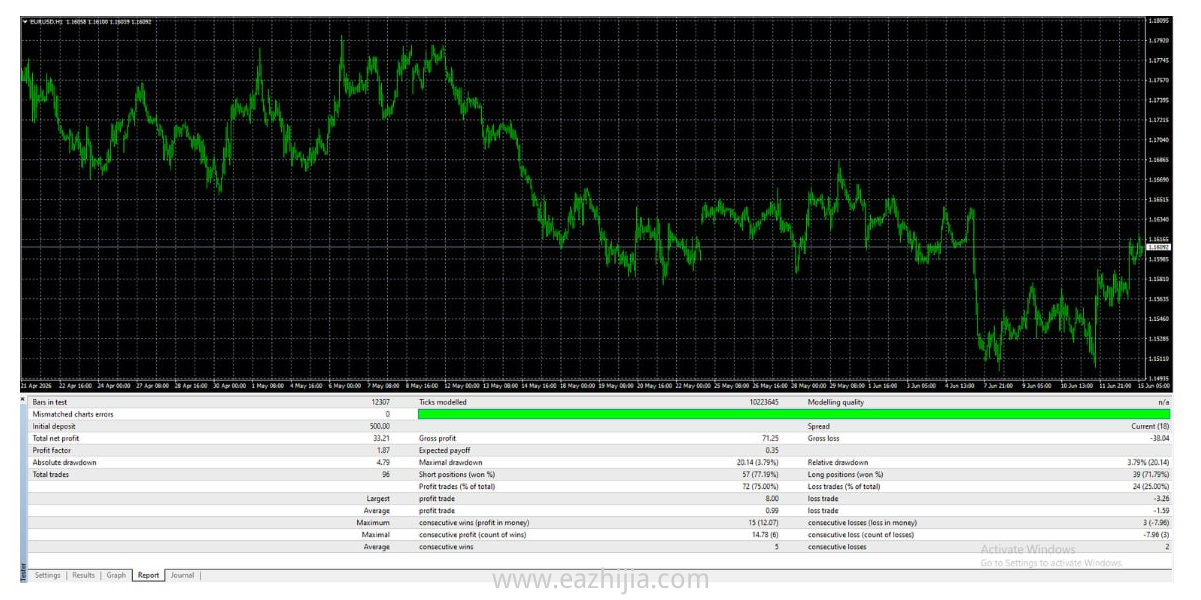Click the 'Bars in test' label
The width and height of the screenshot is (1201, 600).
click(x=48, y=402)
